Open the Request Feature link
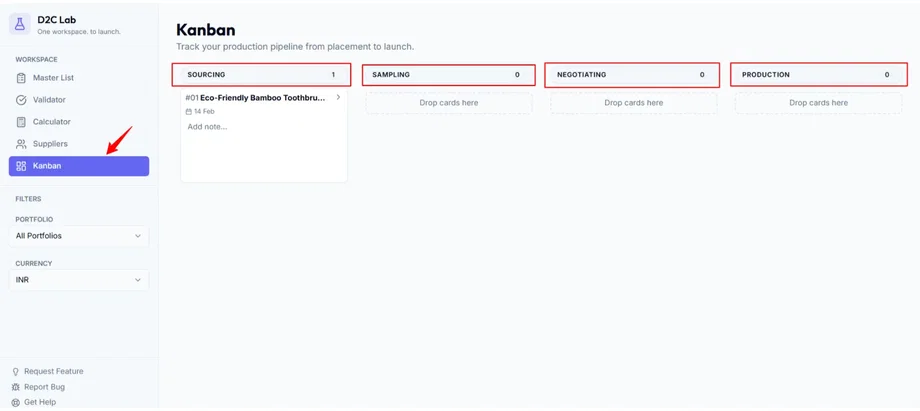This screenshot has height=411, width=920. tap(53, 372)
